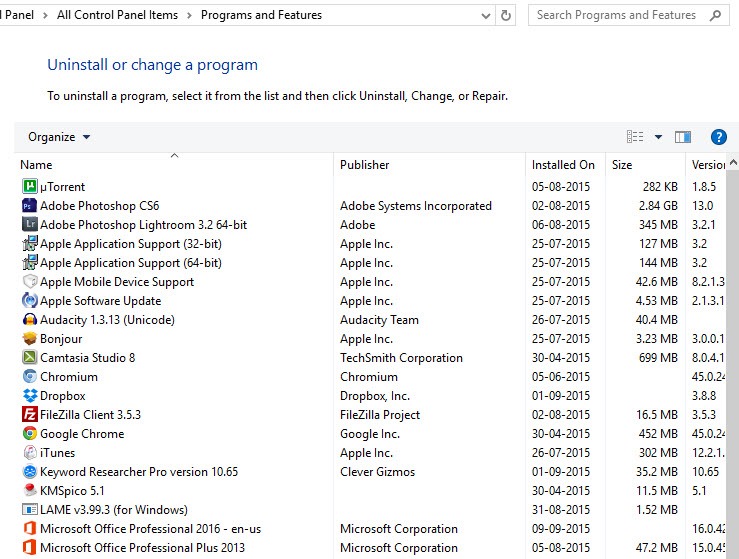Image resolution: width=739 pixels, height=559 pixels.
Task: Sort by the Size column header
Action: pyautogui.click(x=645, y=164)
